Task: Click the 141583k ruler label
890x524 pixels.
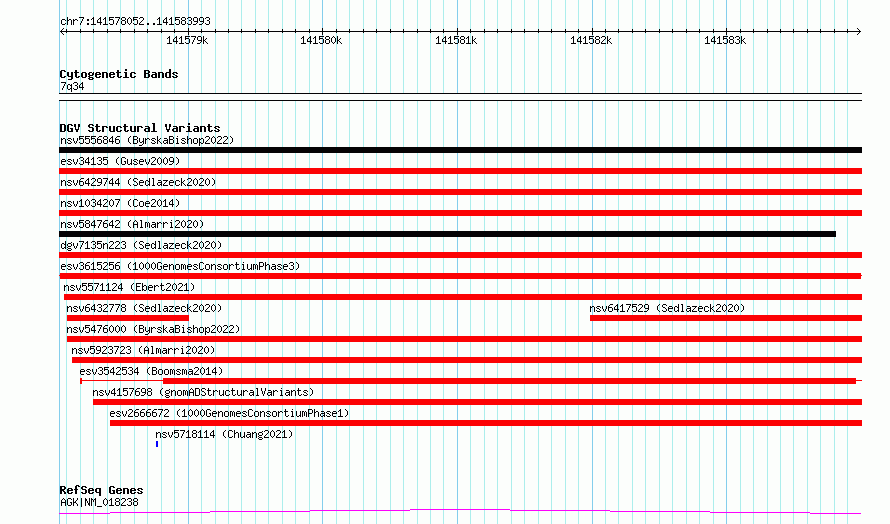Action: (x=725, y=40)
